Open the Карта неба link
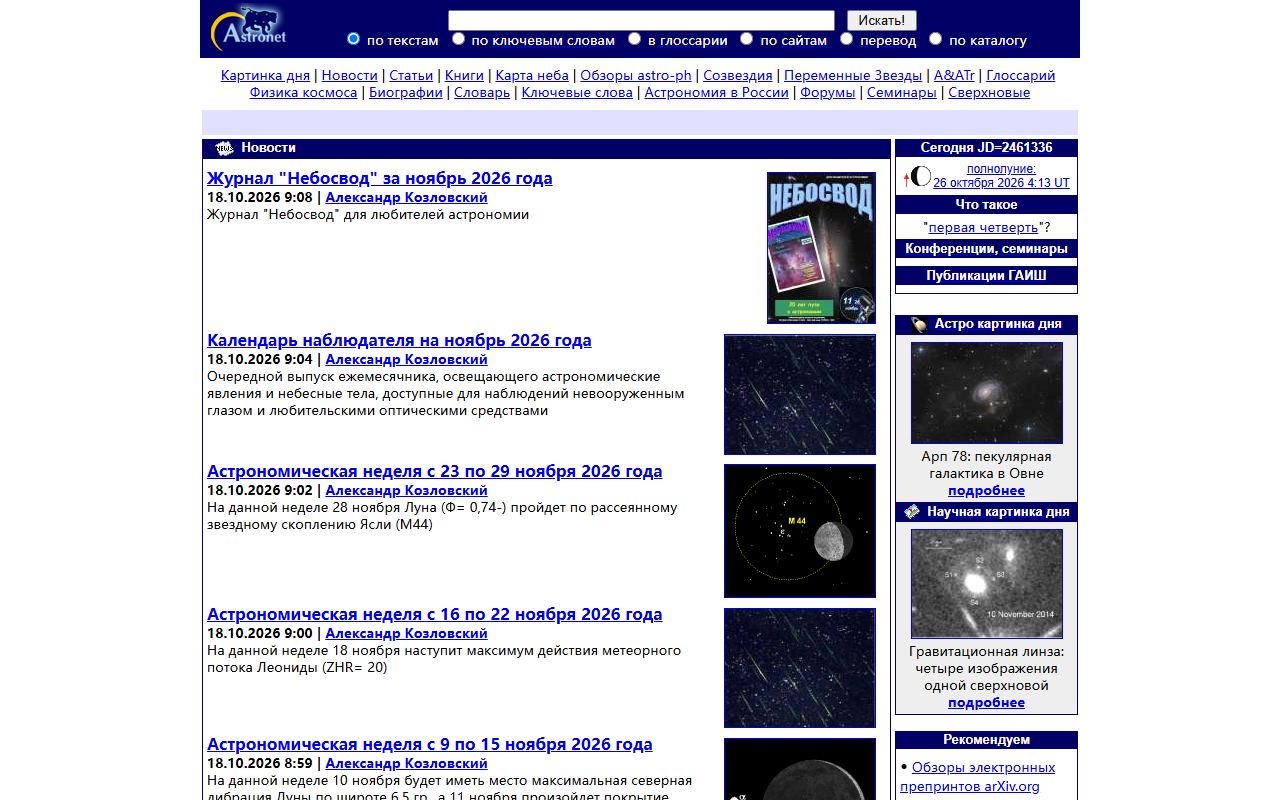 click(532, 75)
